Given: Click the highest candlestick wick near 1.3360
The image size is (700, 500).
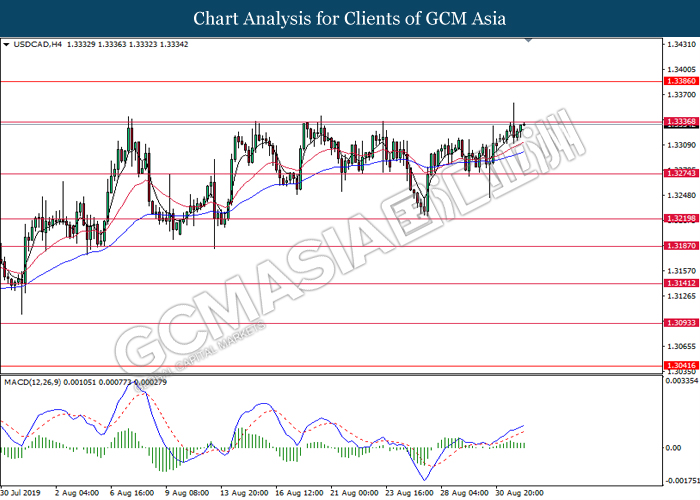Looking at the screenshot, I should click(x=514, y=106).
